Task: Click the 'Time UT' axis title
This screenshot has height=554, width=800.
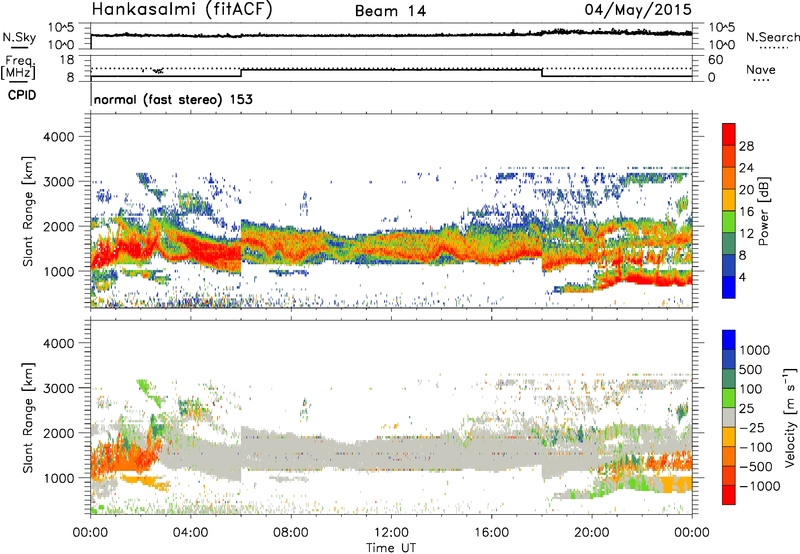Action: pyautogui.click(x=391, y=548)
